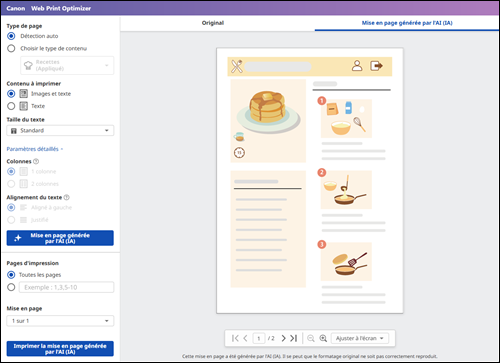Click the 1 colonne layout icon

click(x=23, y=171)
